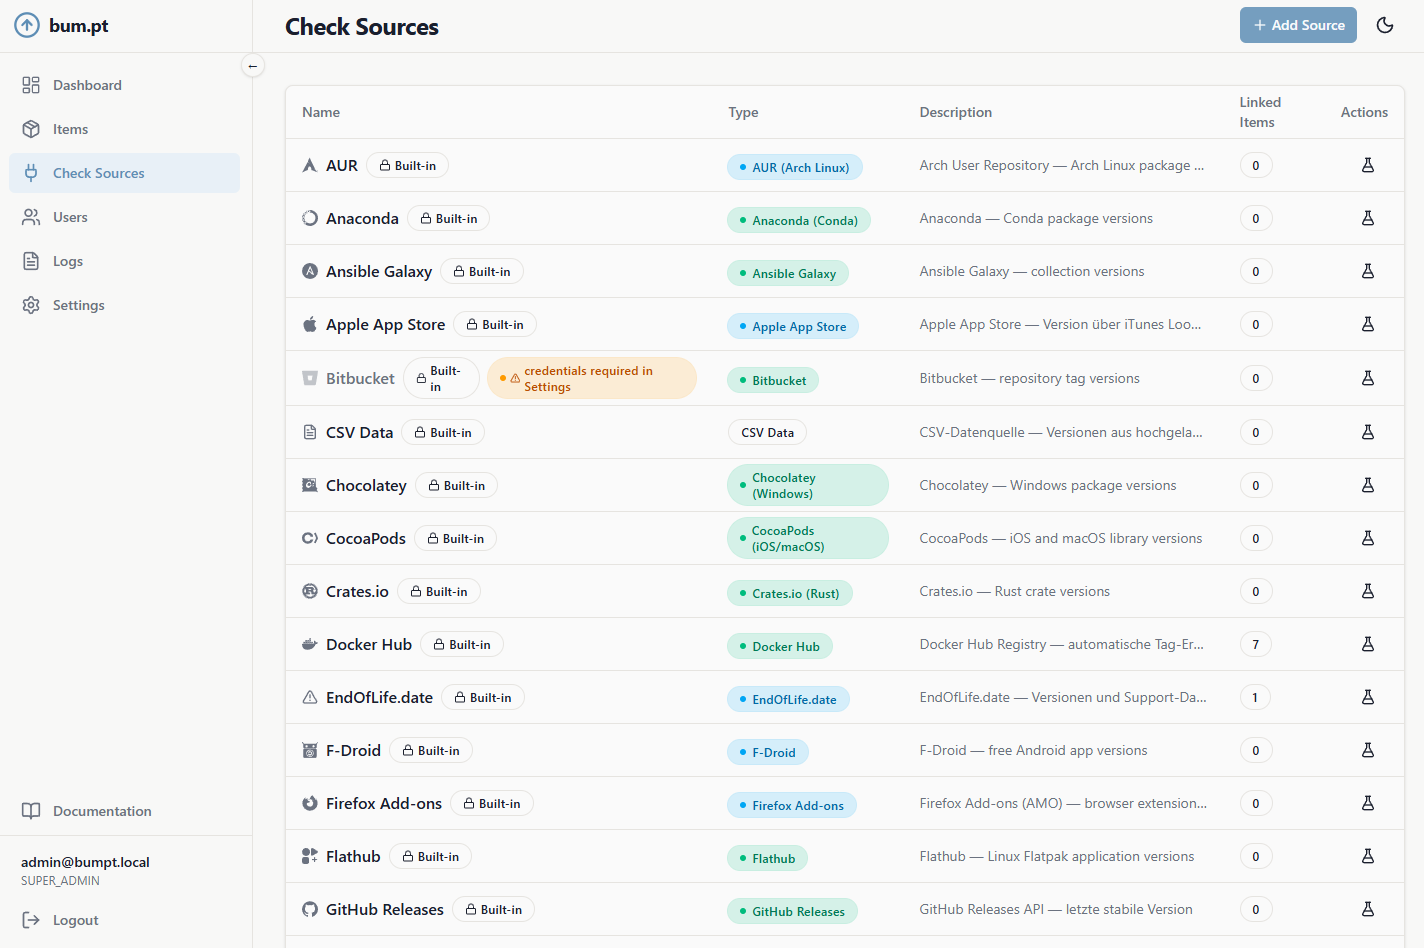Click the Check Sources page heading
Viewport: 1424px width, 948px height.
362,27
